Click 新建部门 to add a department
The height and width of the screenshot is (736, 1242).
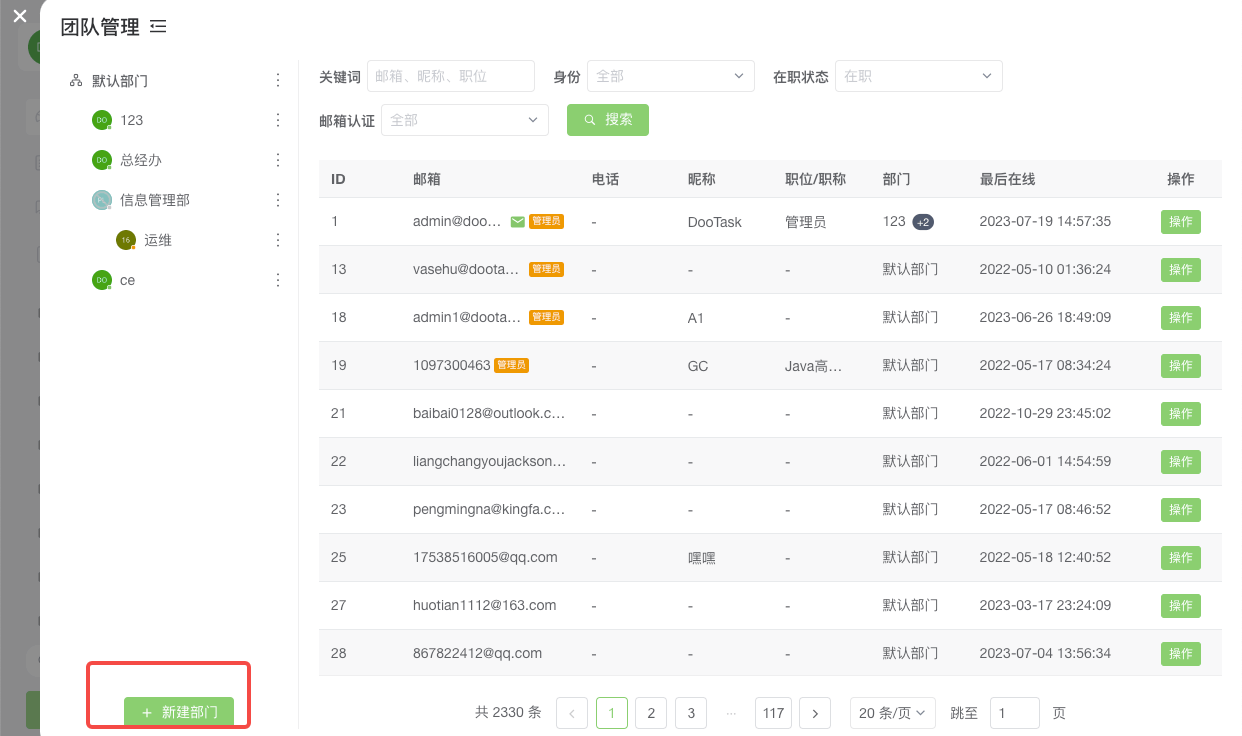coord(179,712)
